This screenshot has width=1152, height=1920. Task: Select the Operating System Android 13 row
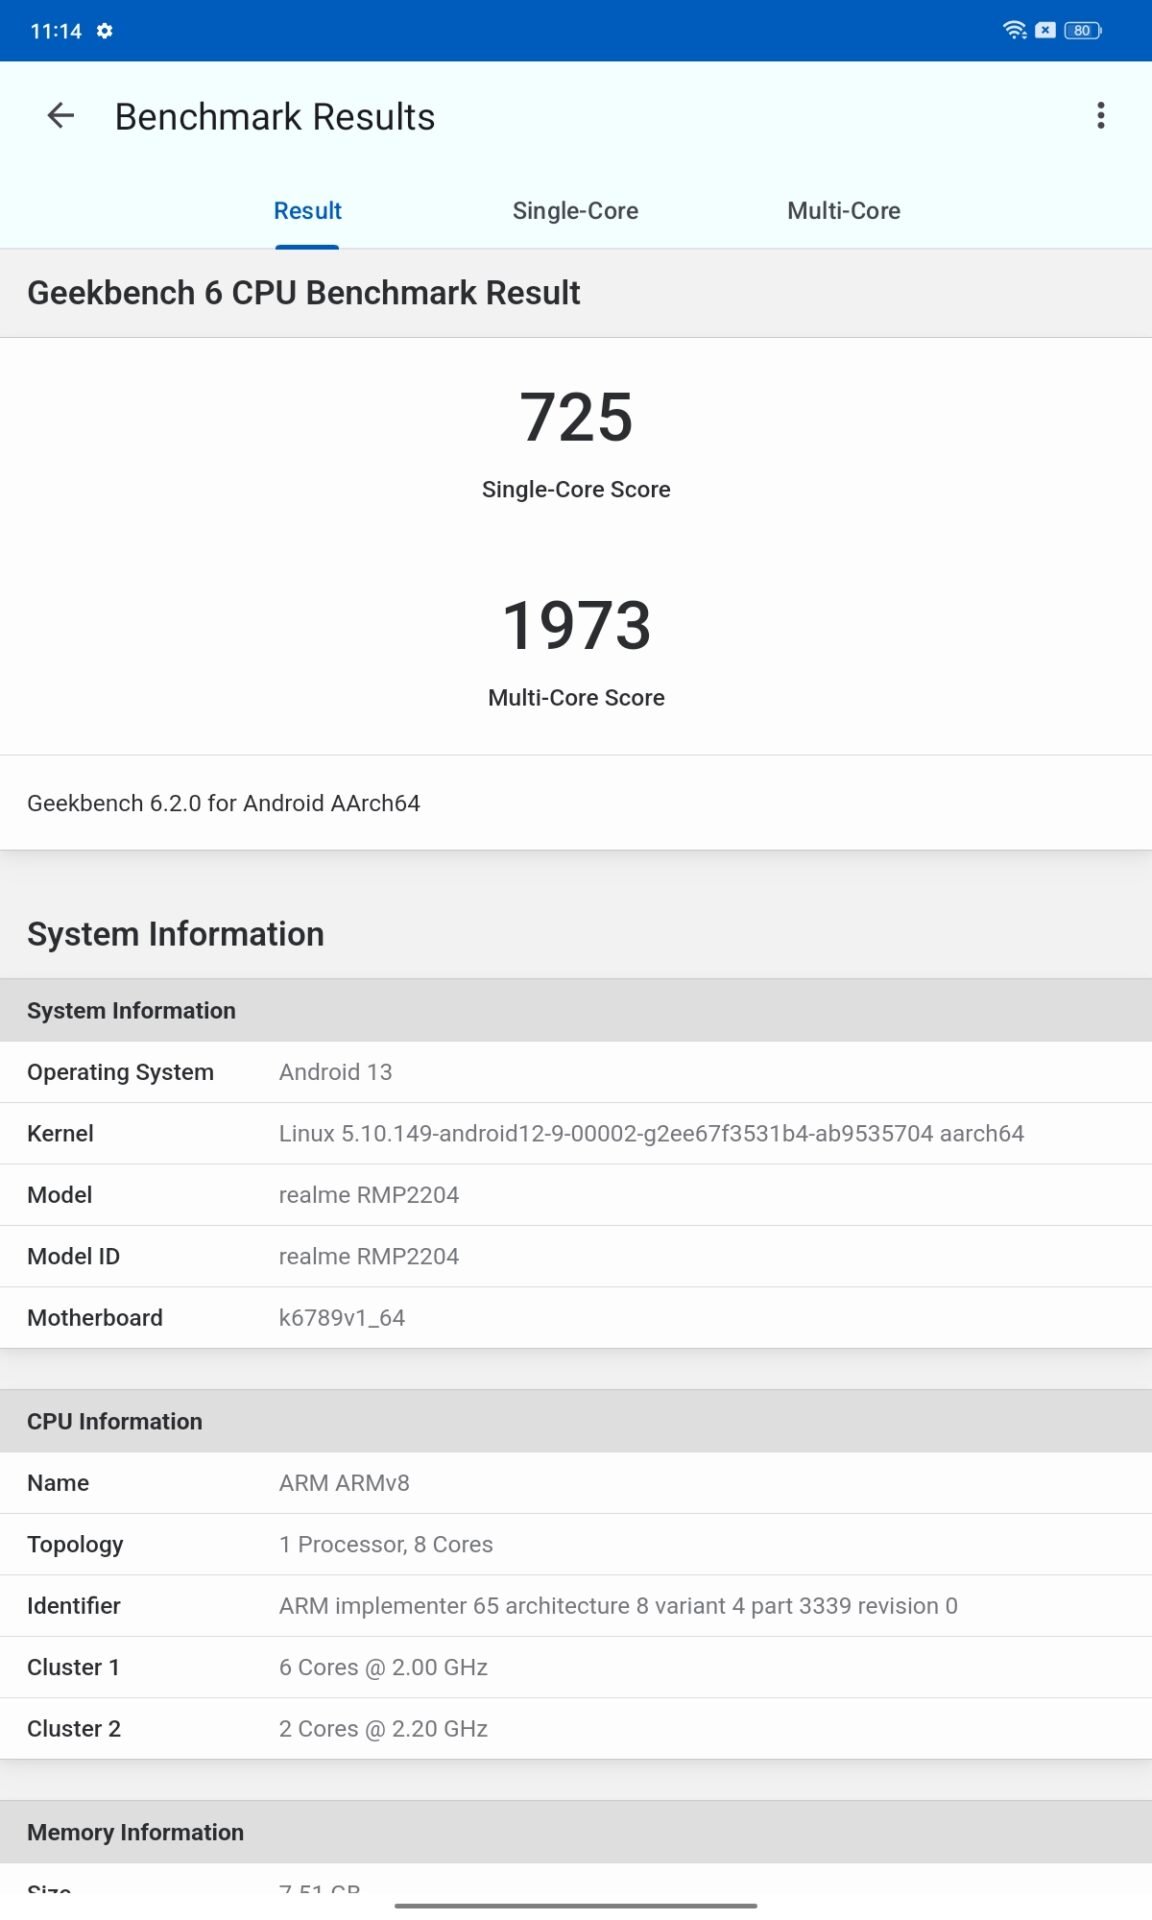click(x=576, y=1072)
